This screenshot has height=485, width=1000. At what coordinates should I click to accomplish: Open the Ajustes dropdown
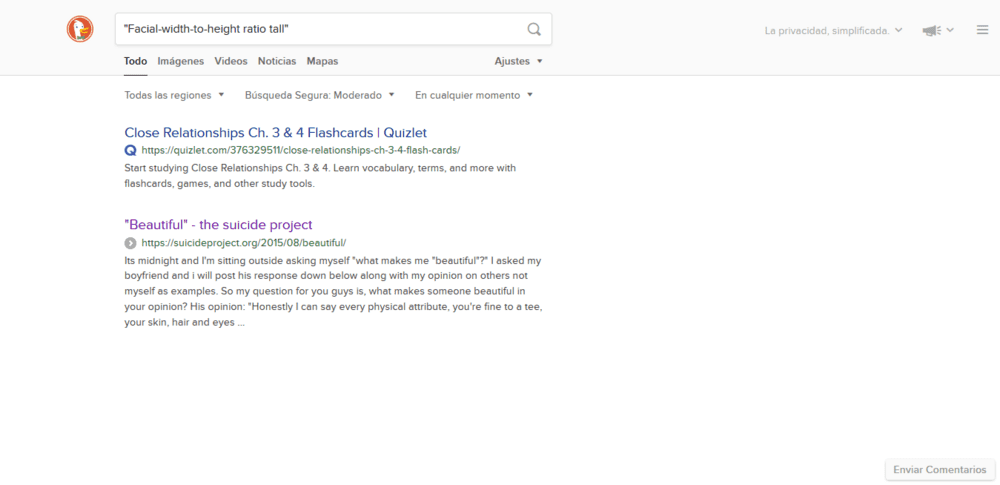[x=518, y=61]
